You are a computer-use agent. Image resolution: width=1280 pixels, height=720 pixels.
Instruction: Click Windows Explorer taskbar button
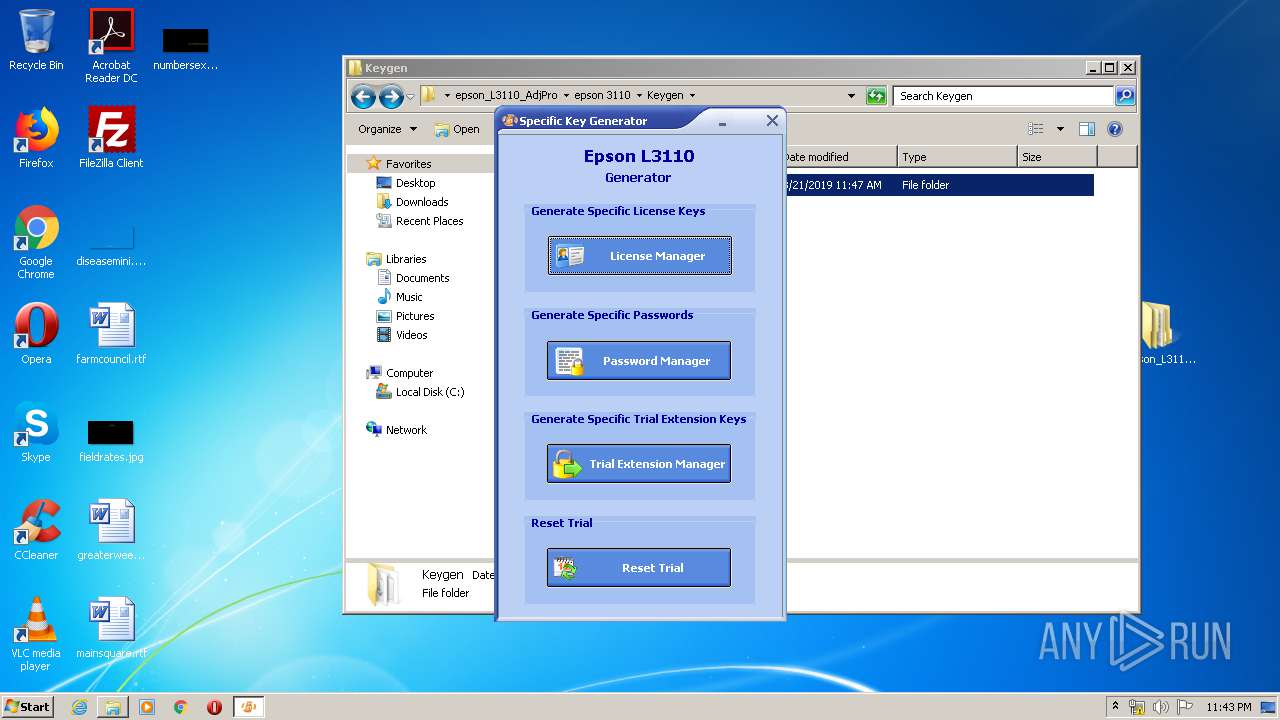[113, 706]
